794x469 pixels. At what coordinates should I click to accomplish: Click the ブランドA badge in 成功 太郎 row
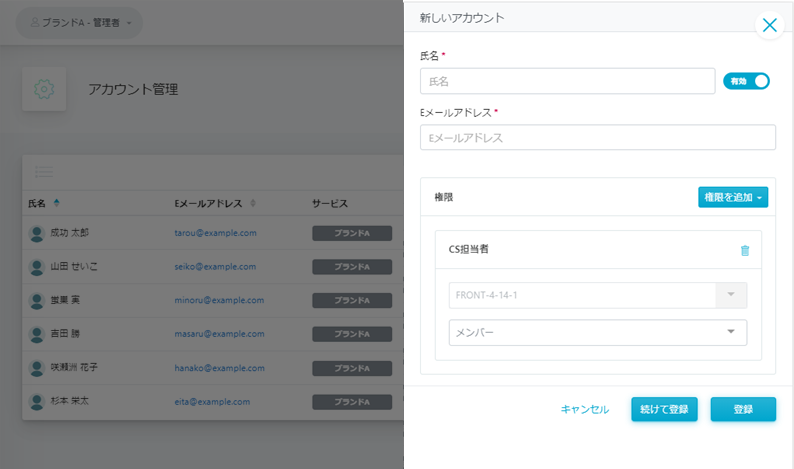pyautogui.click(x=352, y=233)
